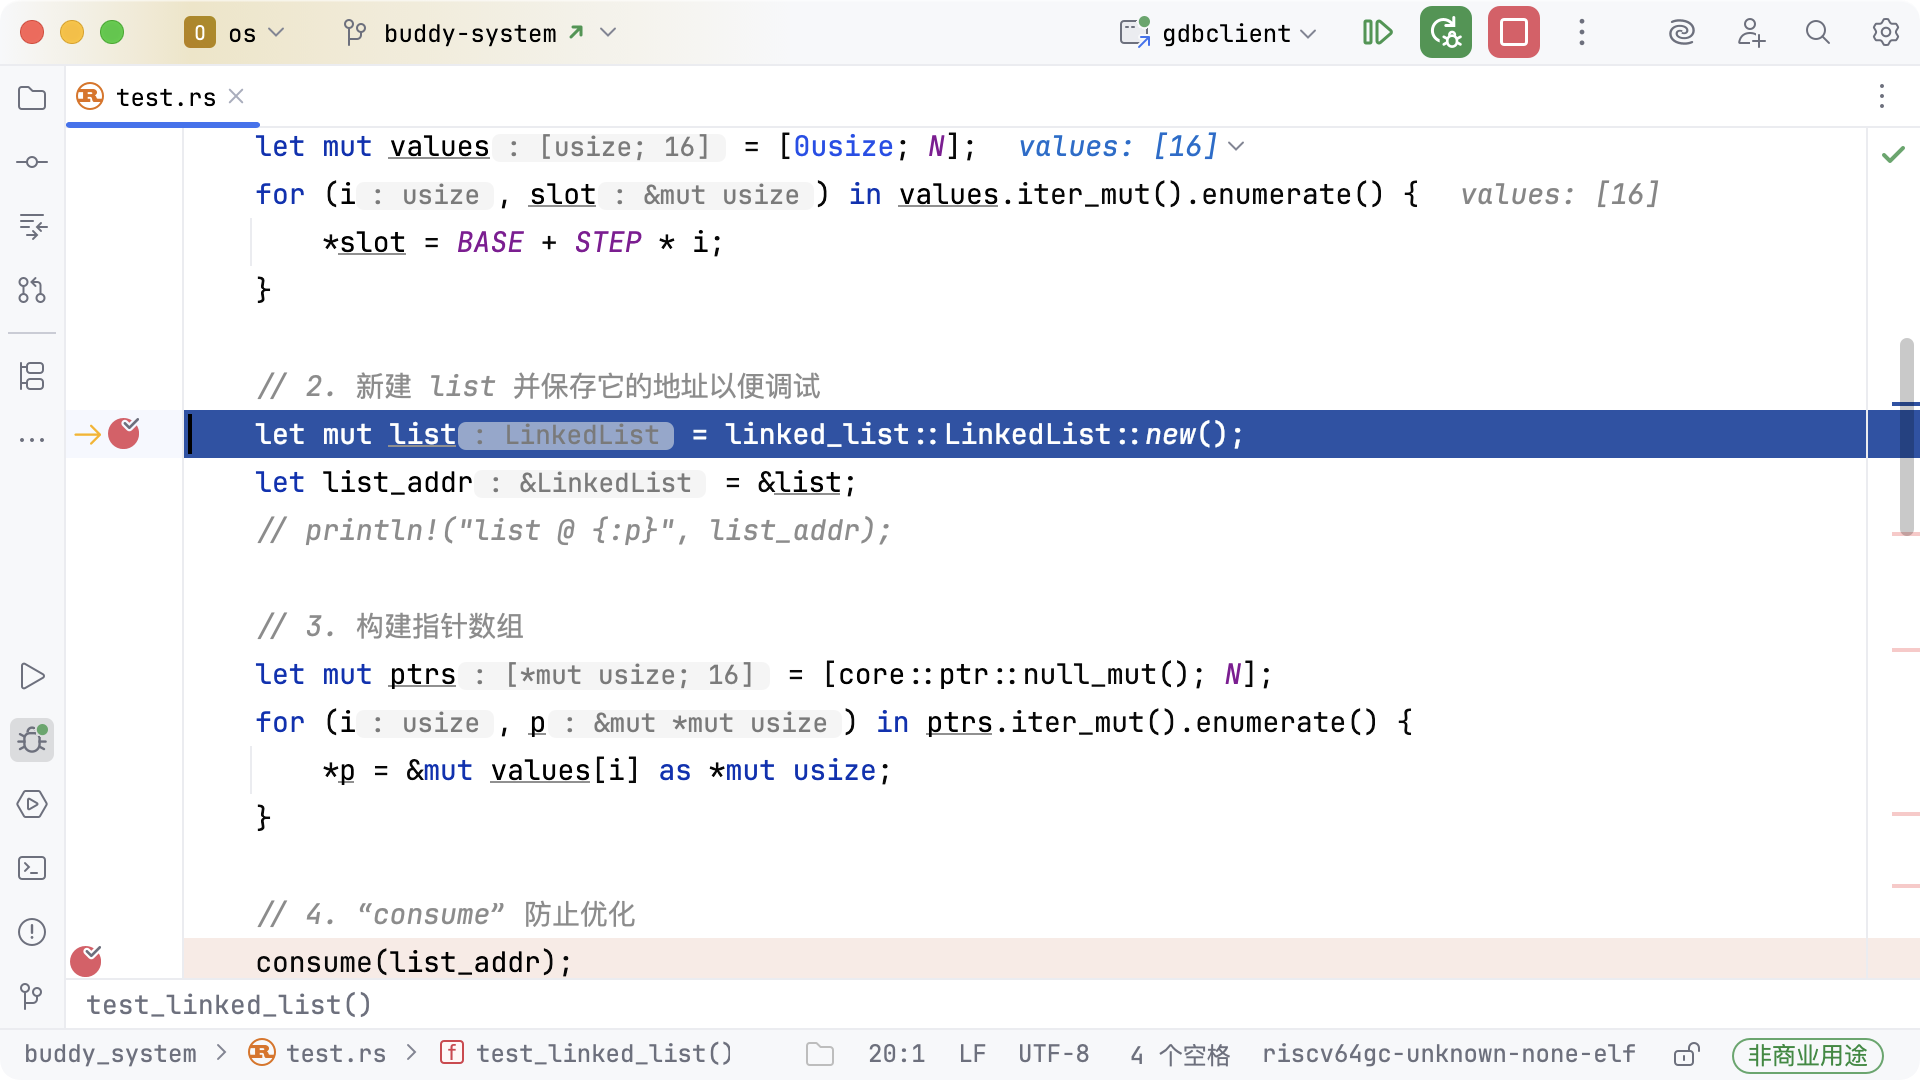Image resolution: width=1920 pixels, height=1080 pixels.
Task: Select the test.rs editor tab
Action: (165, 97)
